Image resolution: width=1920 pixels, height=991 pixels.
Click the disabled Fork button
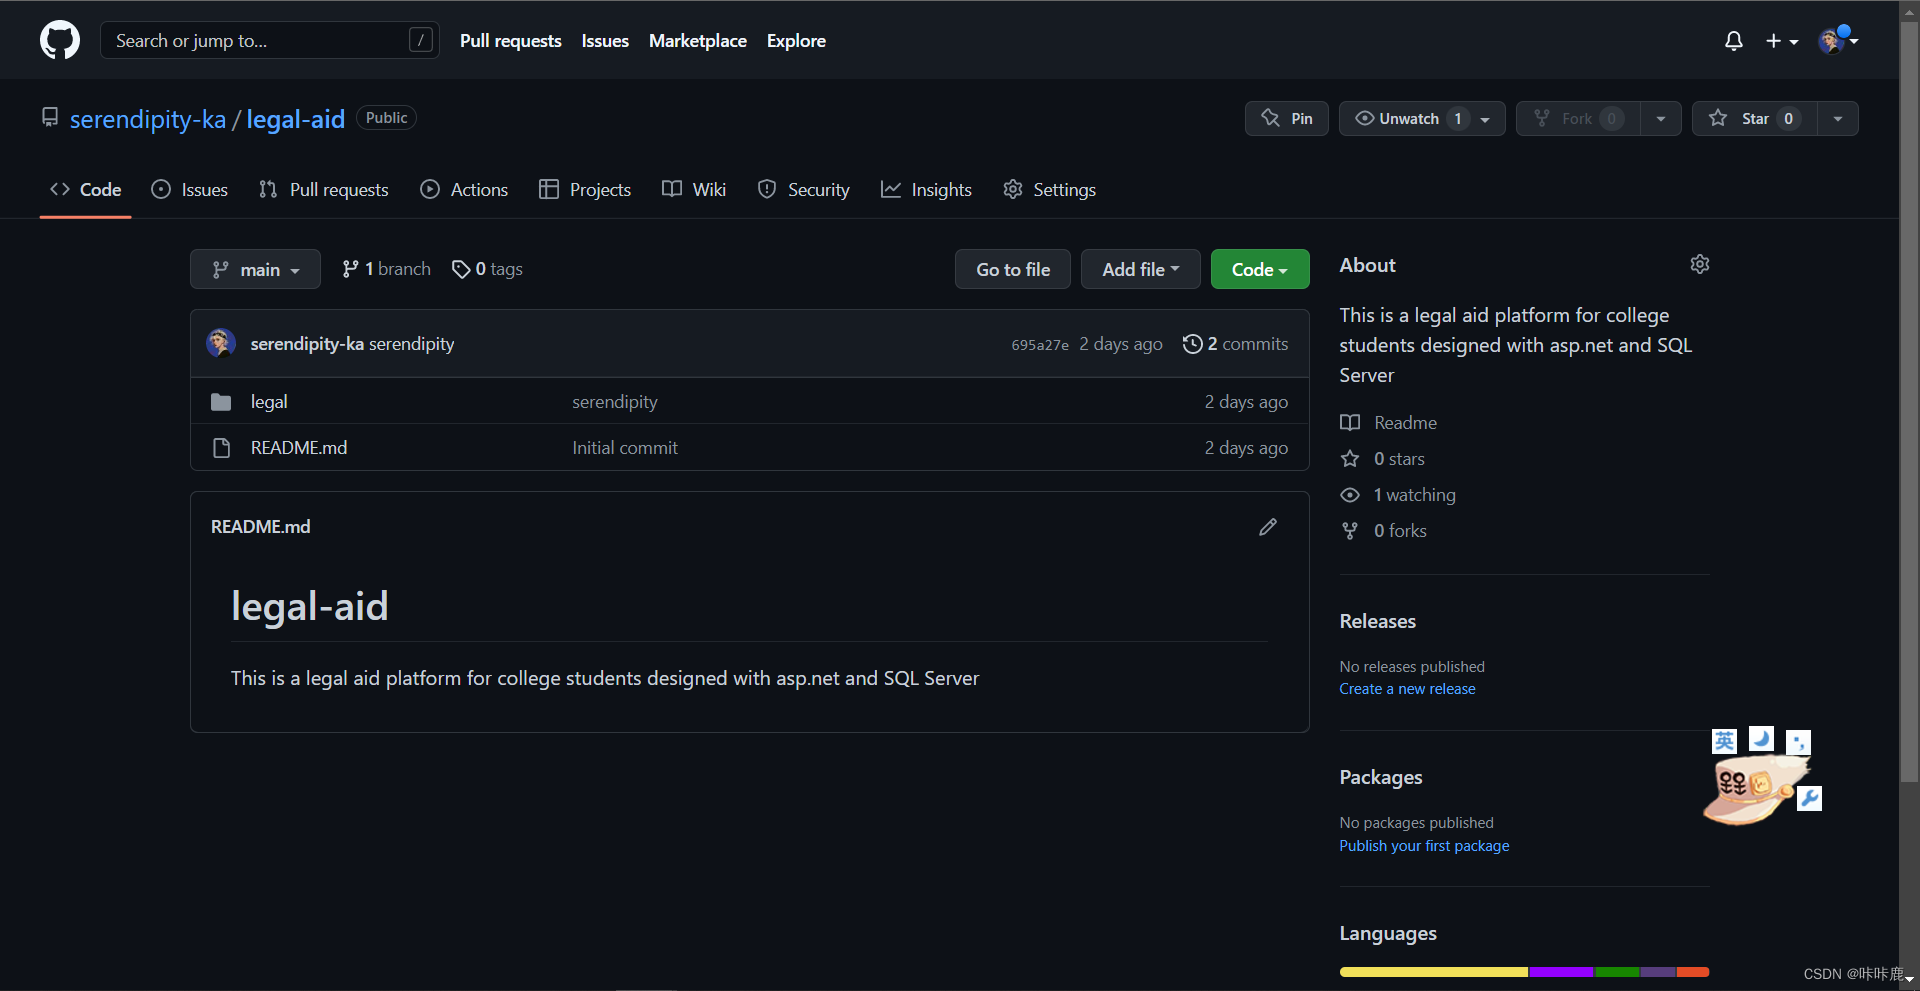point(1578,118)
